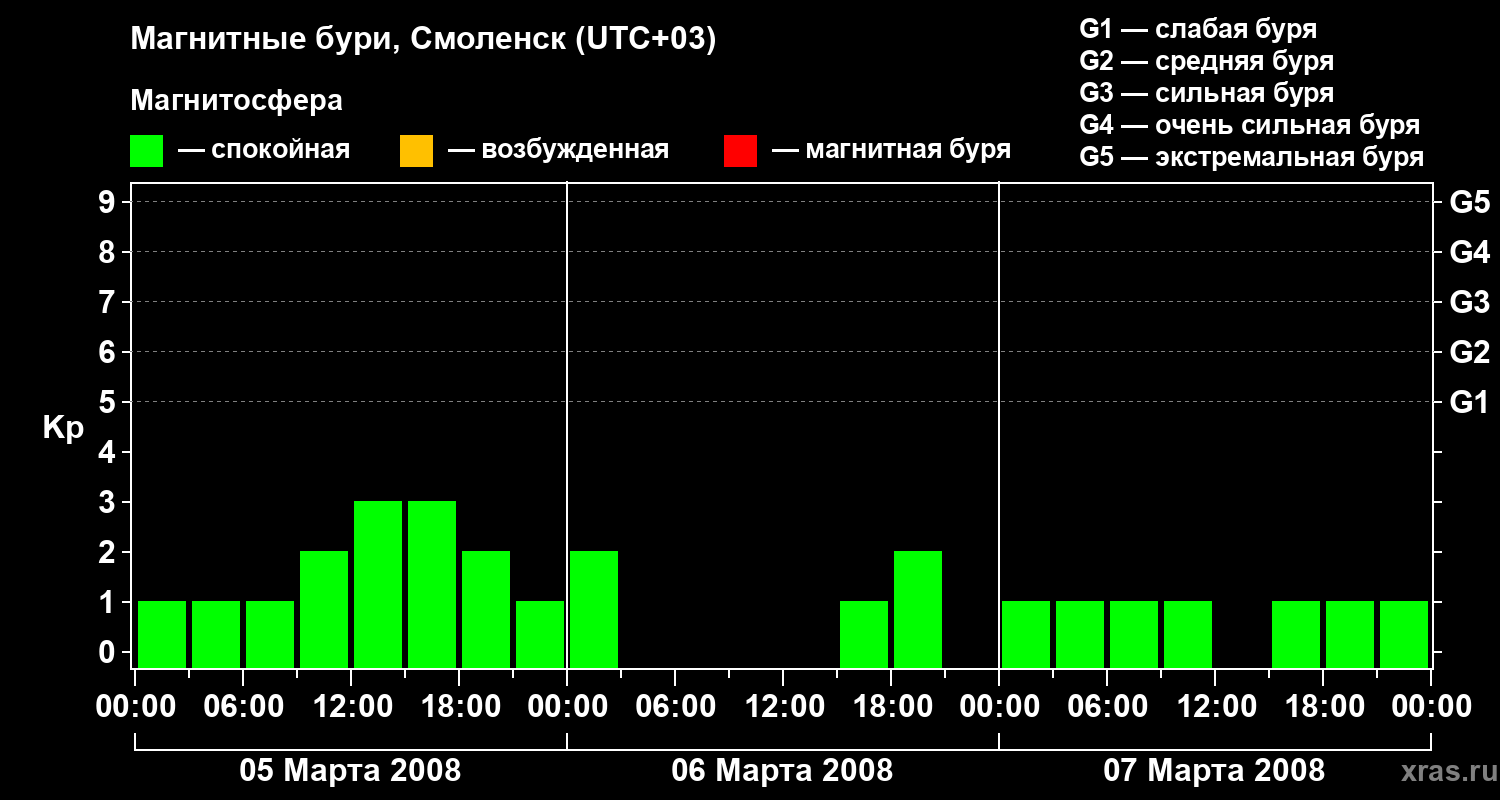Click the Kp 2 bar before 12:00 on 05 March
Screen dimensions: 1500x800
pyautogui.click(x=324, y=609)
